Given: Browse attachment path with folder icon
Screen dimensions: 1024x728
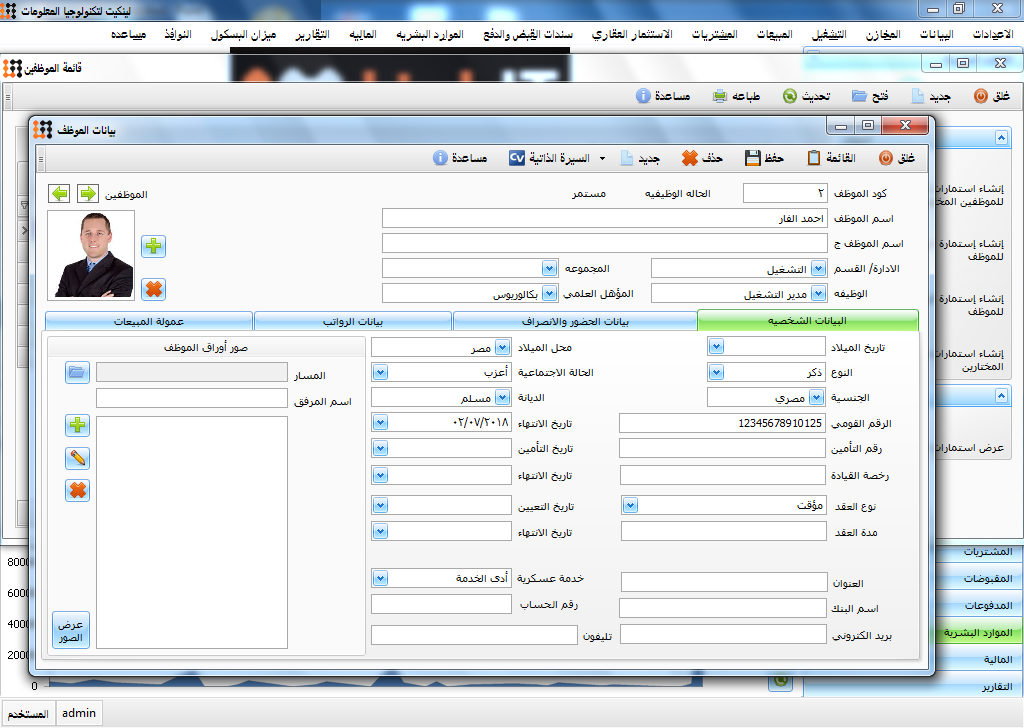Looking at the screenshot, I should click(x=77, y=373).
